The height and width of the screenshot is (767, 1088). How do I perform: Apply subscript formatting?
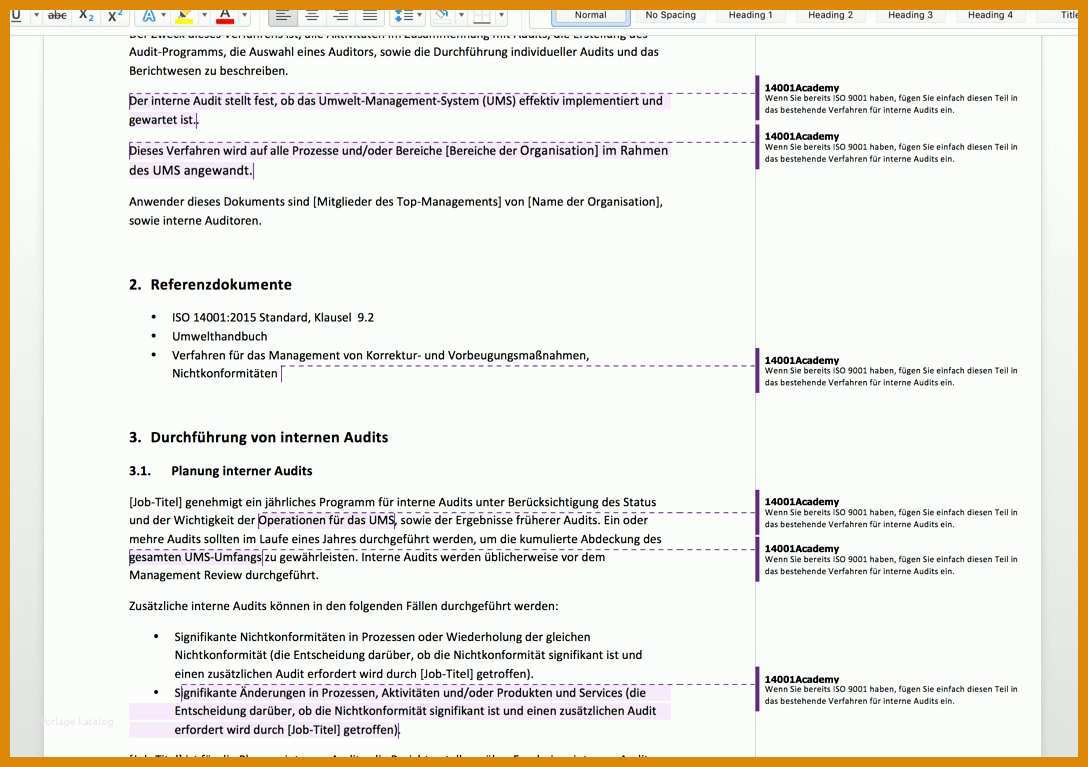coord(87,15)
